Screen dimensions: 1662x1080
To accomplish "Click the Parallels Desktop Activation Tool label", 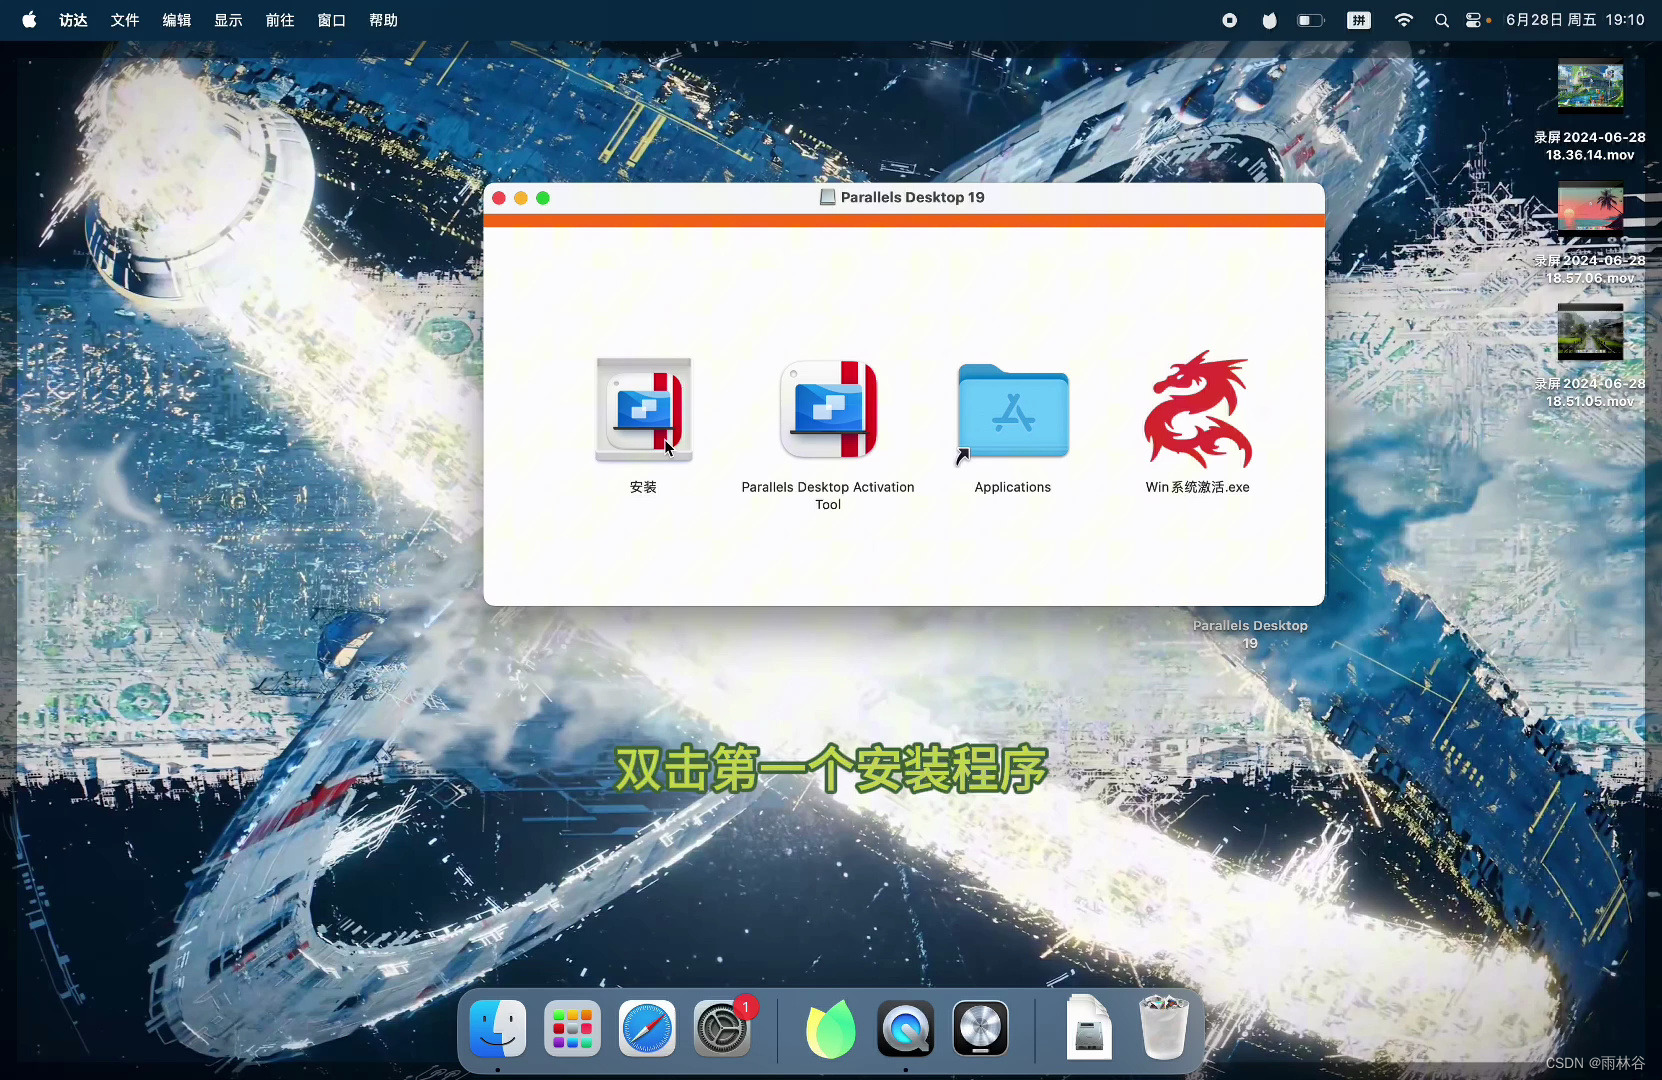I will [x=828, y=496].
